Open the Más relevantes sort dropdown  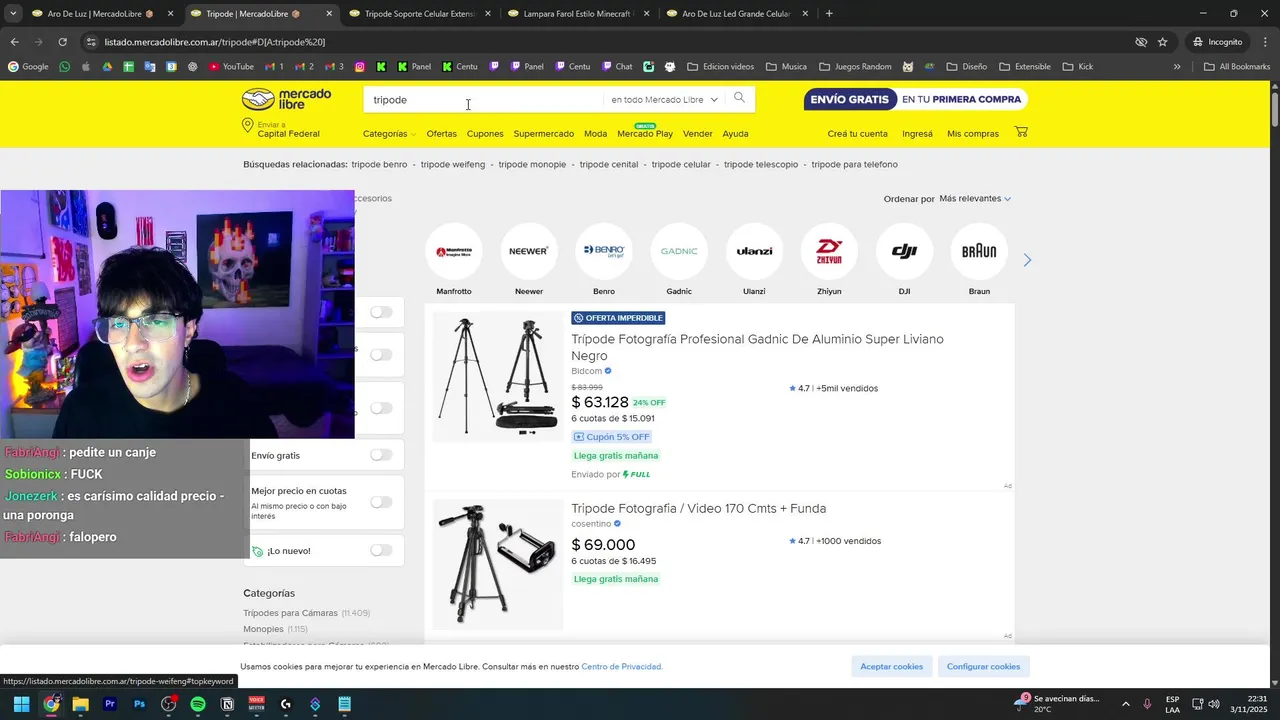(975, 199)
